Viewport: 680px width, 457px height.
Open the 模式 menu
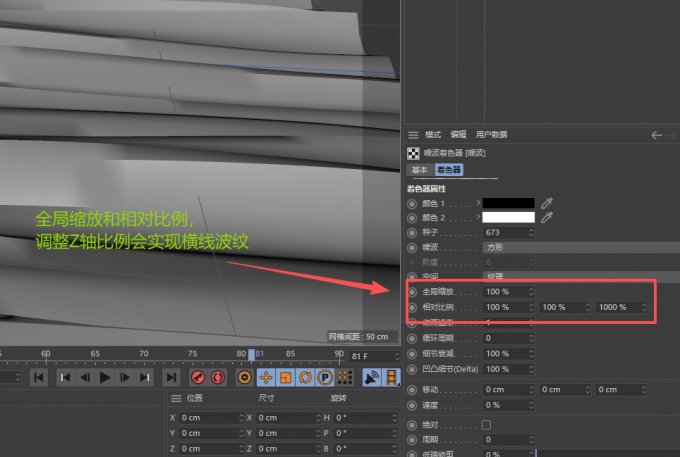433,134
